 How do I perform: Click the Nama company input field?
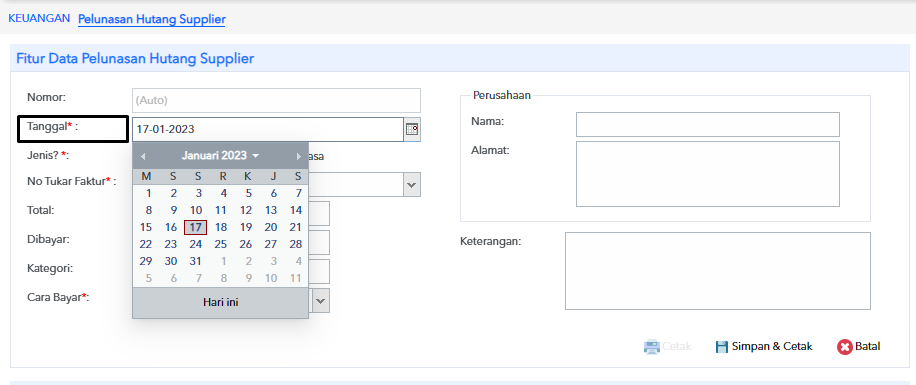(x=707, y=124)
